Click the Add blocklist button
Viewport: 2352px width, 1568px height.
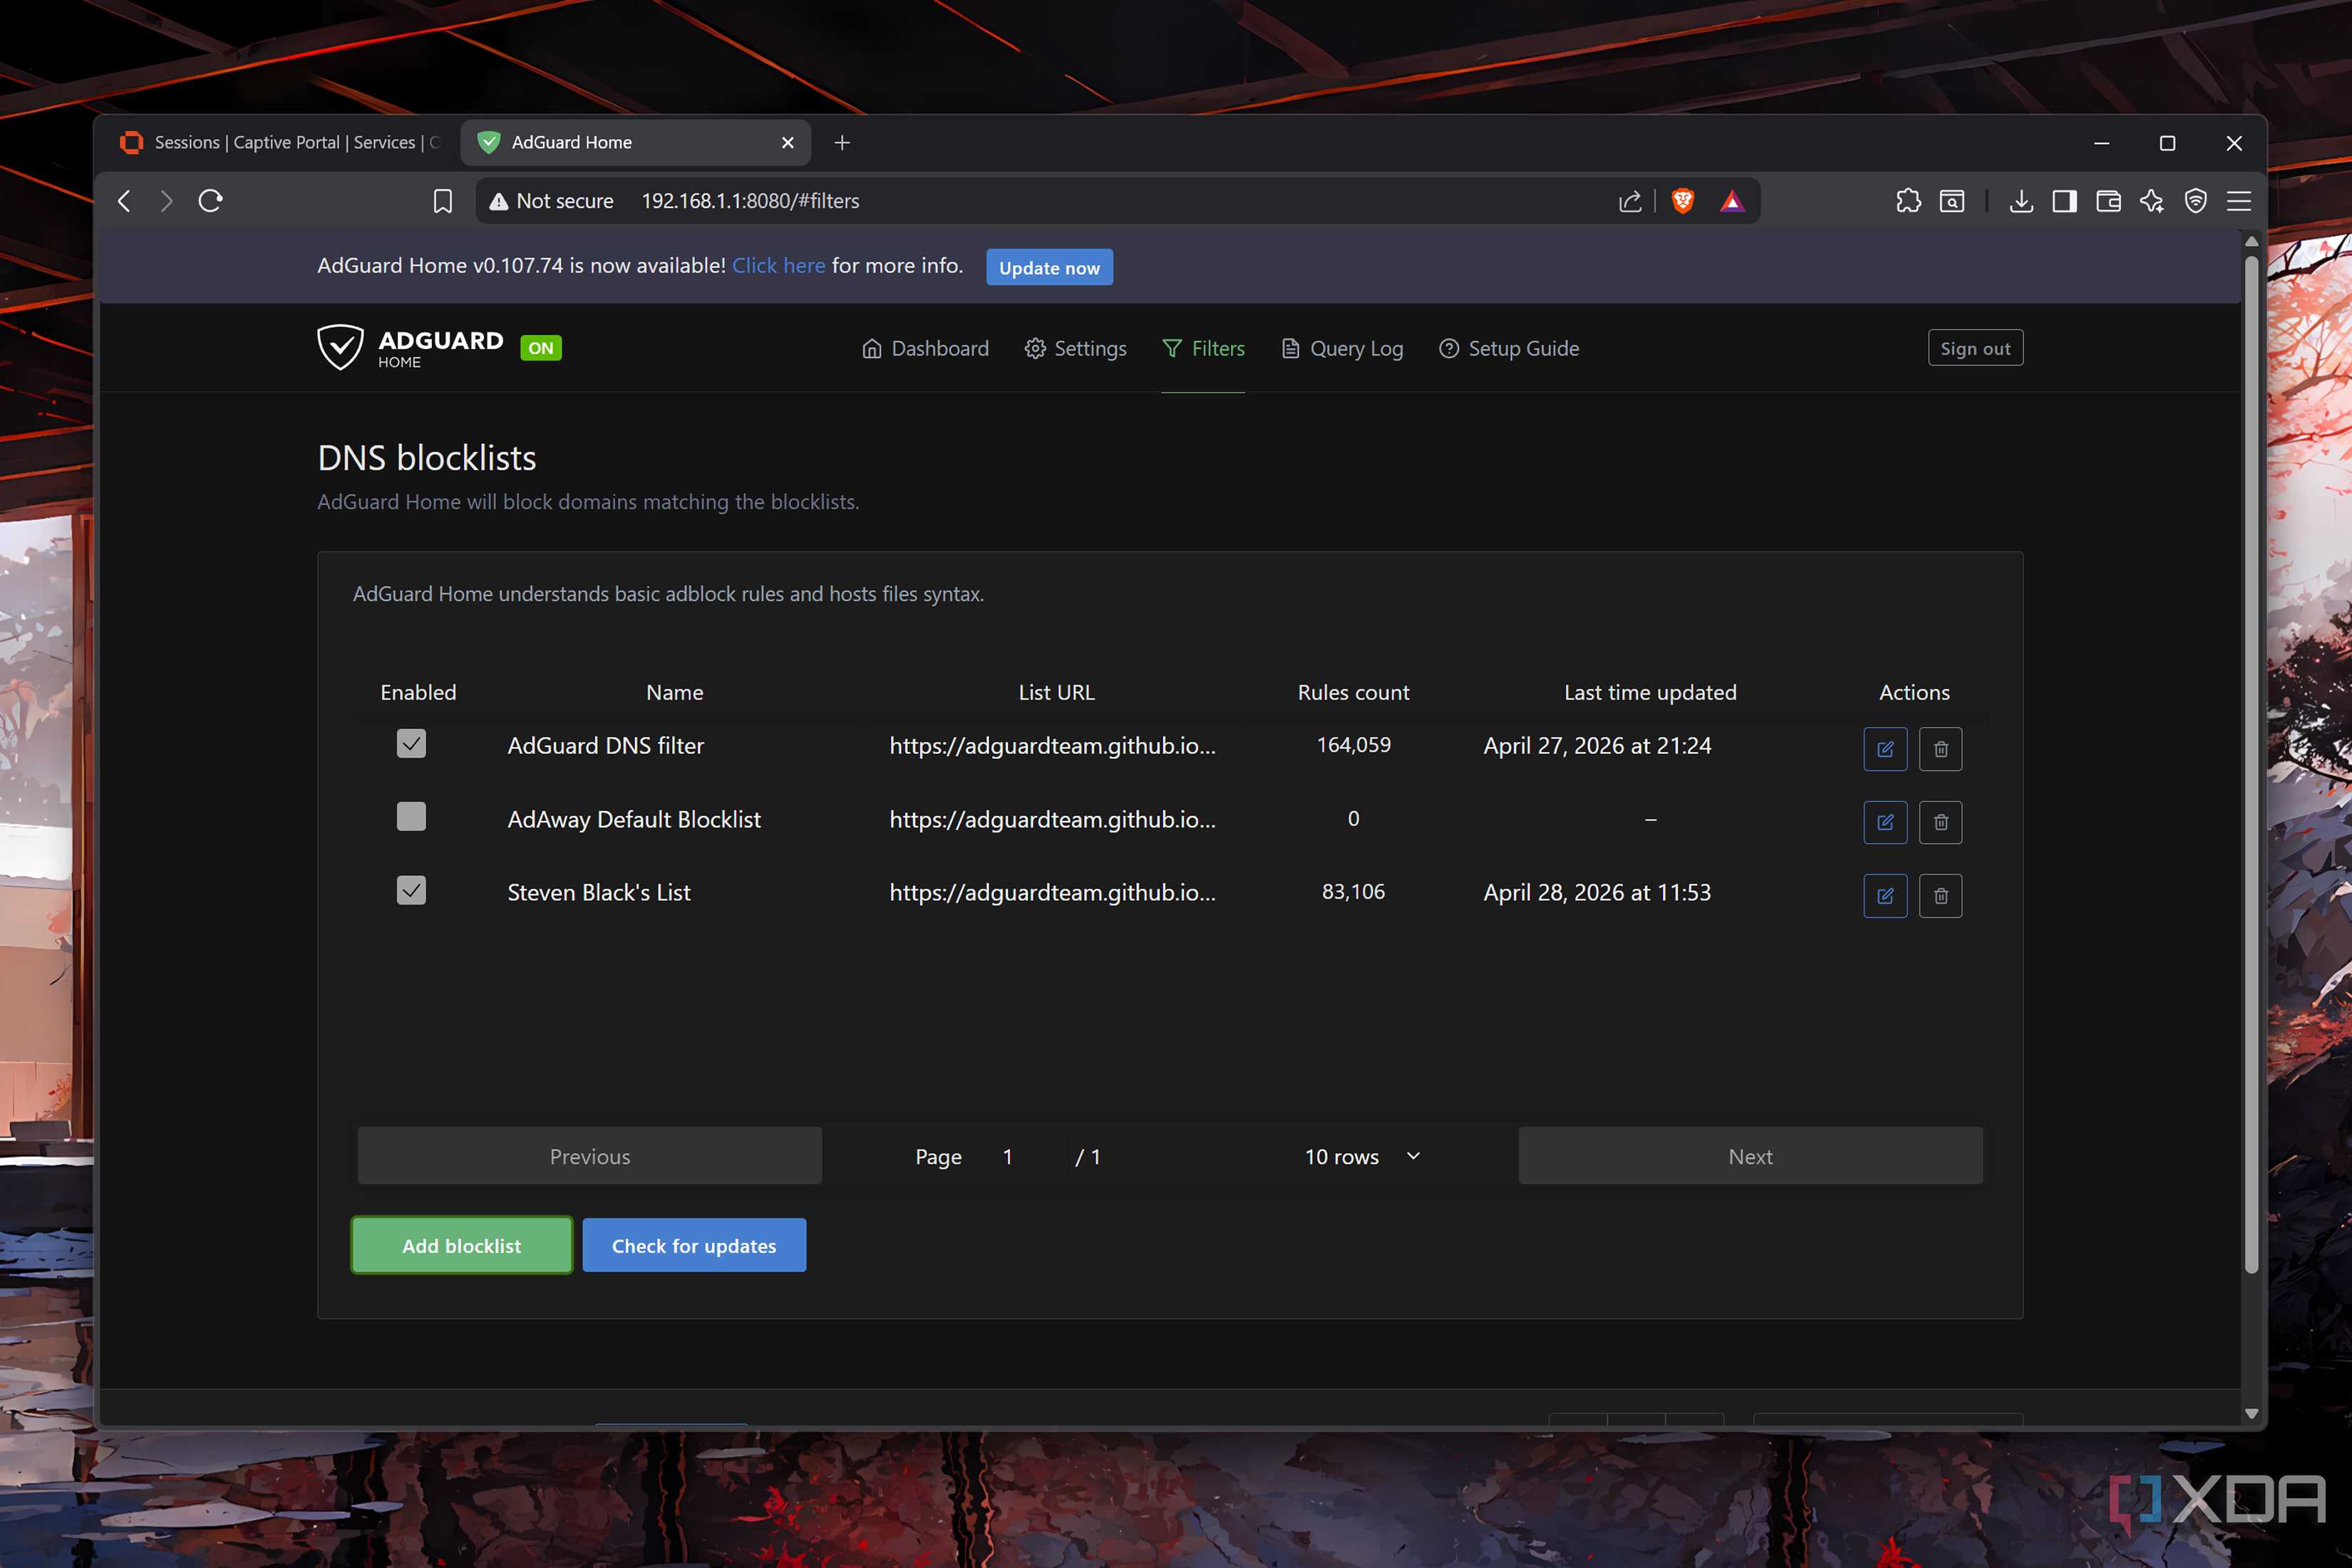461,1245
